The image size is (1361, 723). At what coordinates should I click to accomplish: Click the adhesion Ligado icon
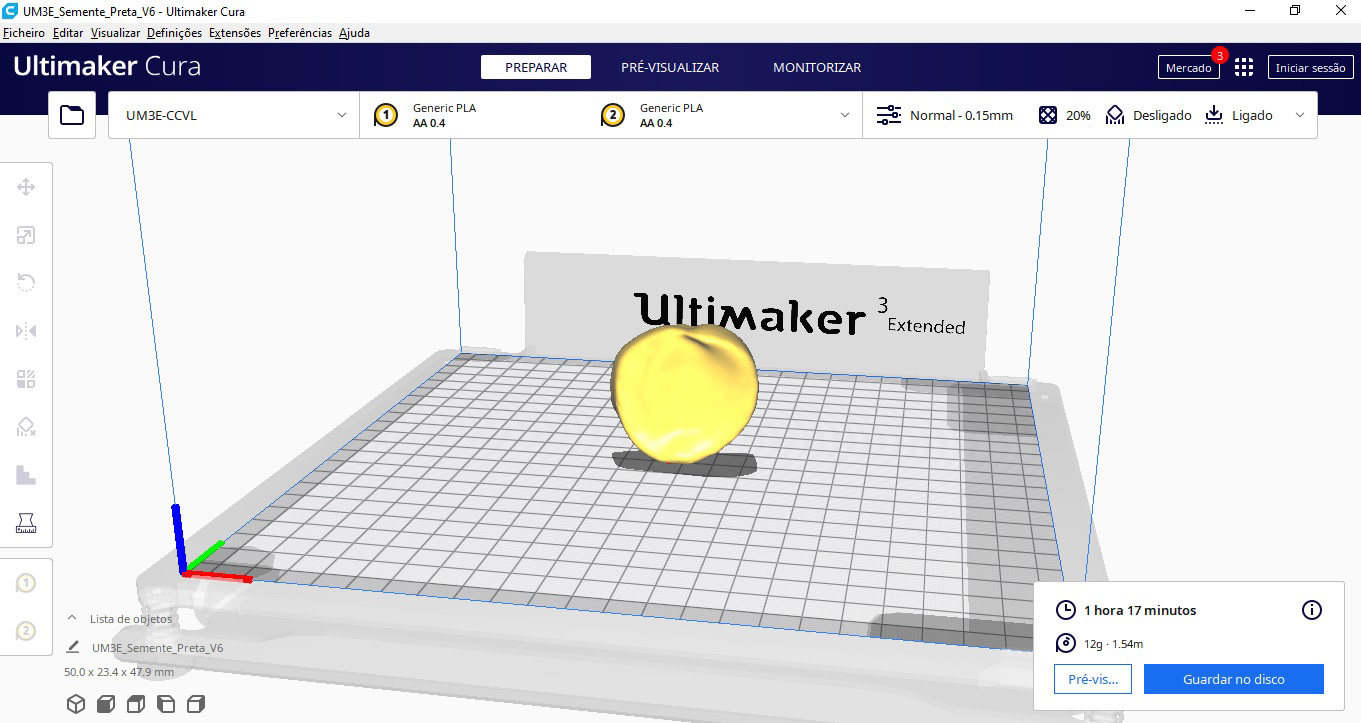click(1214, 115)
